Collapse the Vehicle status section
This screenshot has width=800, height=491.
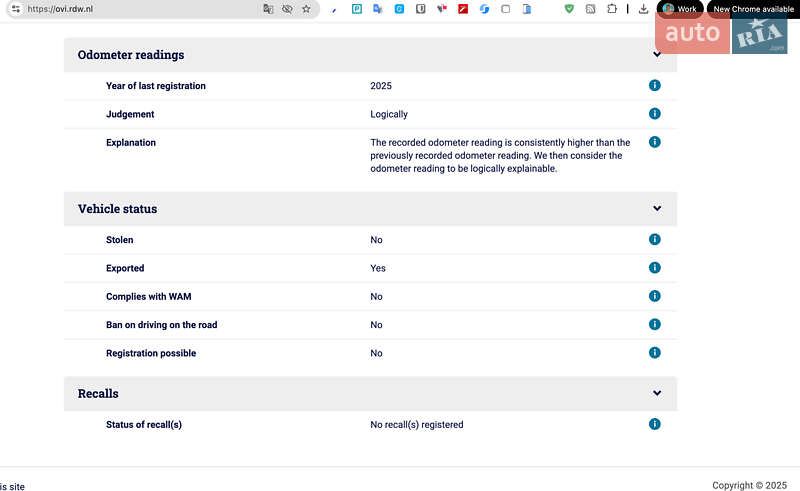click(x=657, y=209)
